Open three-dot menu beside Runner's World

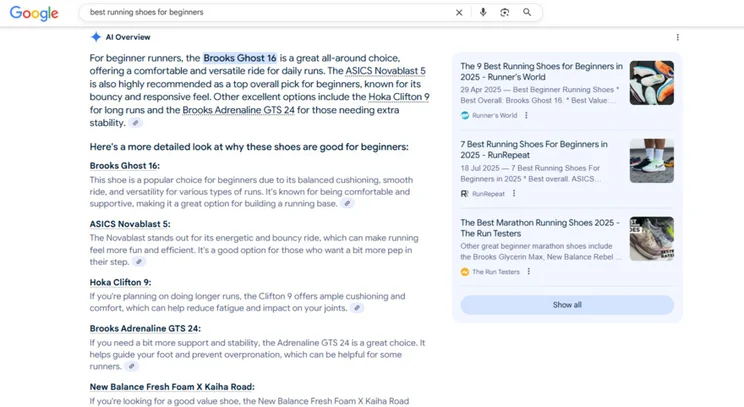pyautogui.click(x=526, y=115)
